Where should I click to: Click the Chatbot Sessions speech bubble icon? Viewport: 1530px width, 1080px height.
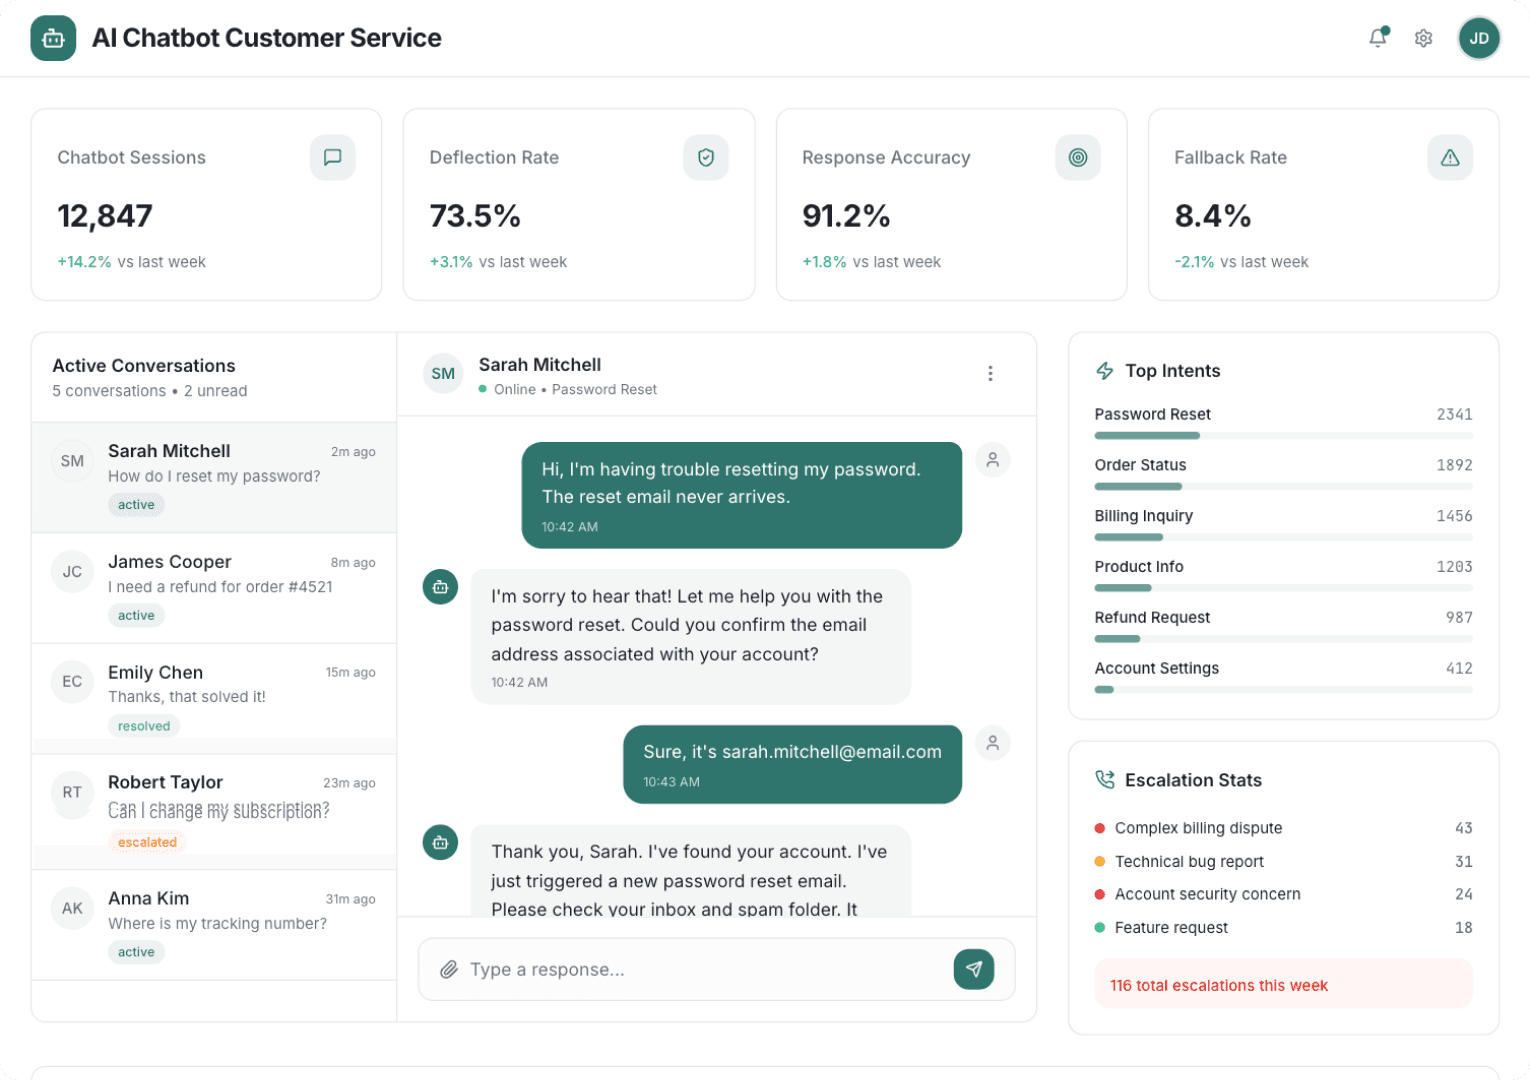pos(332,157)
